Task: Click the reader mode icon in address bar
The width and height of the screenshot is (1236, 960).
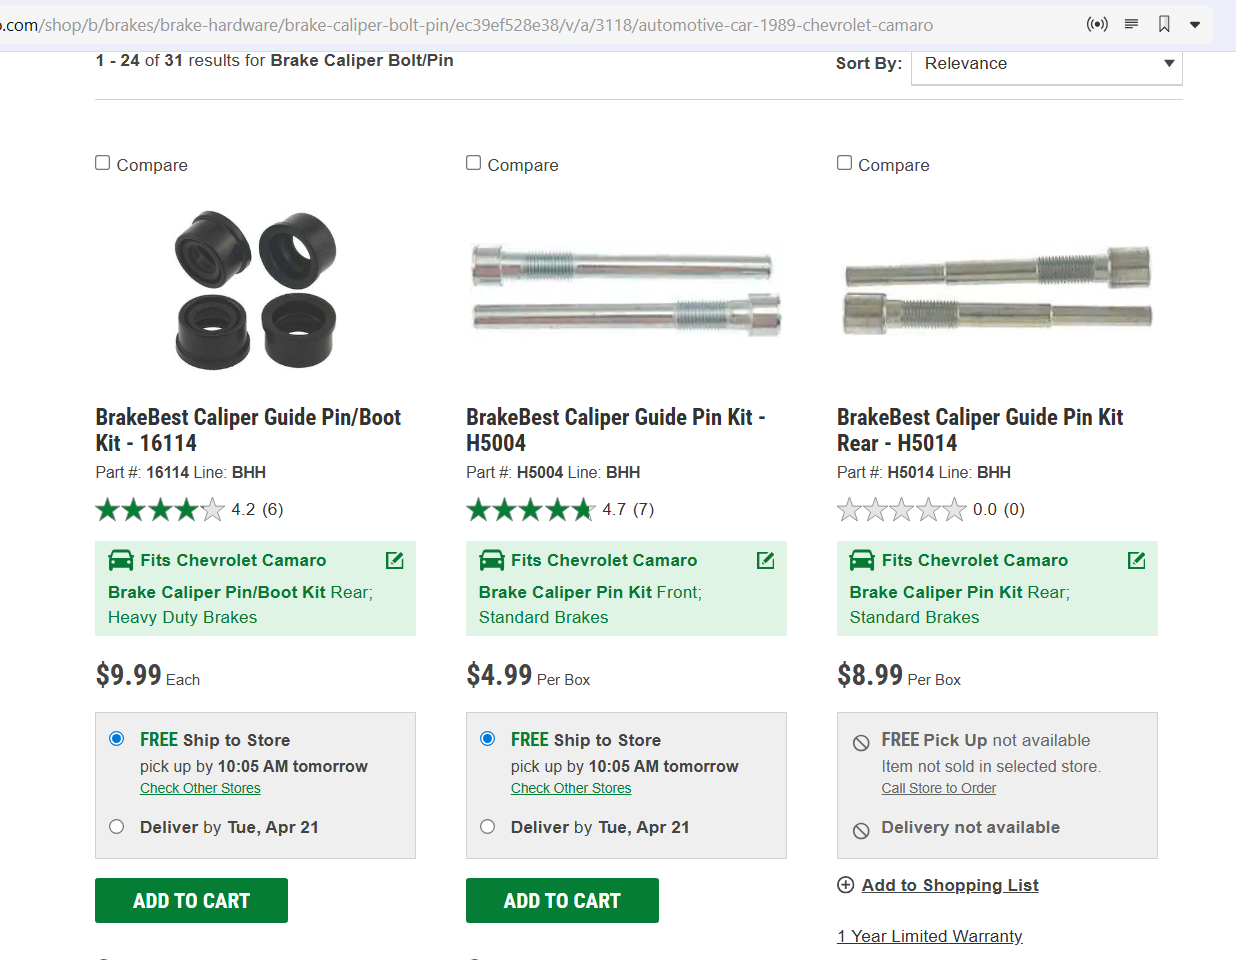Action: [1131, 24]
